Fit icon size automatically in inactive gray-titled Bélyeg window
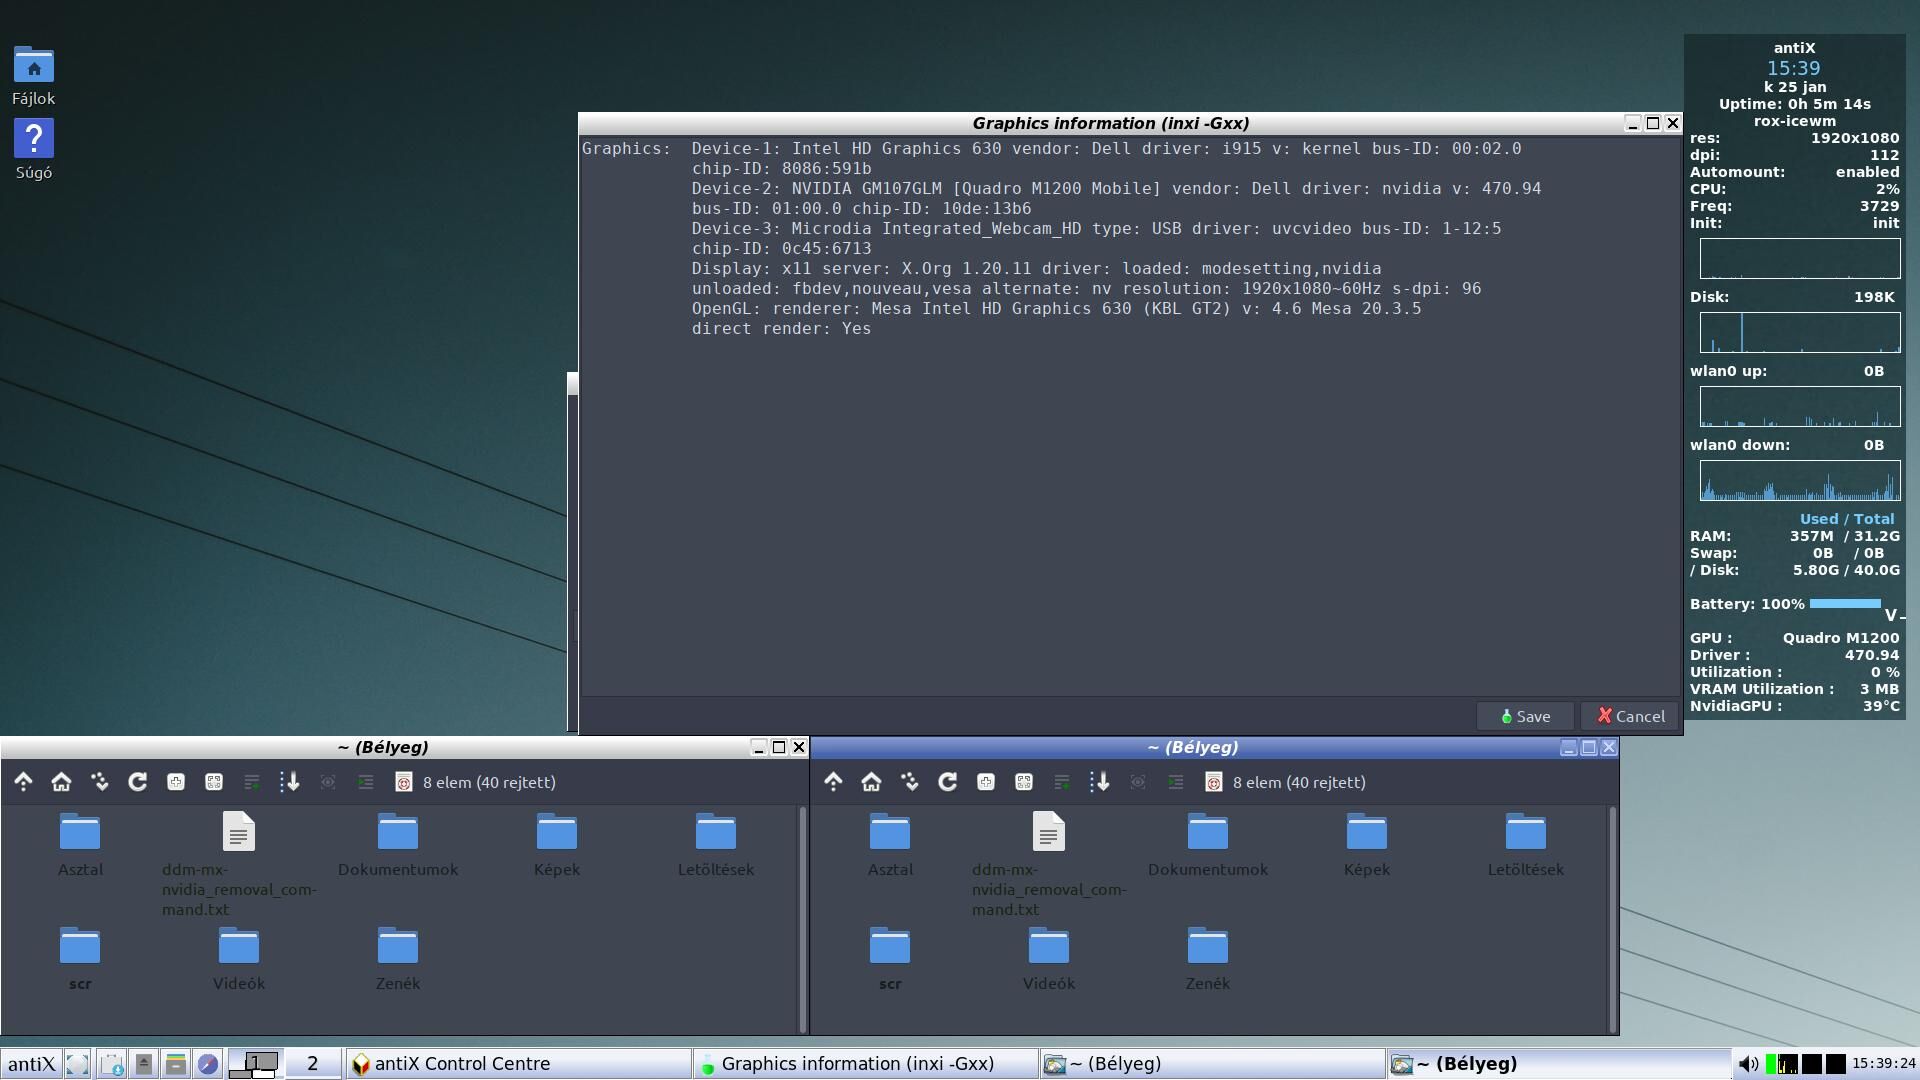Screen dimensions: 1920x1080 tap(213, 782)
